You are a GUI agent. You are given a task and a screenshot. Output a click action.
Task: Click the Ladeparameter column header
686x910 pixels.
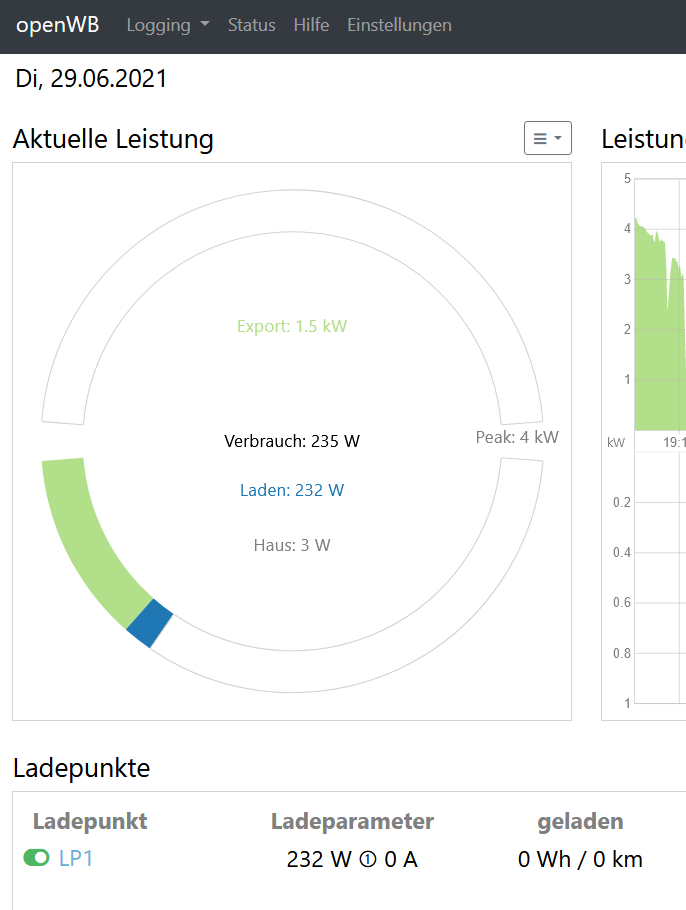352,821
